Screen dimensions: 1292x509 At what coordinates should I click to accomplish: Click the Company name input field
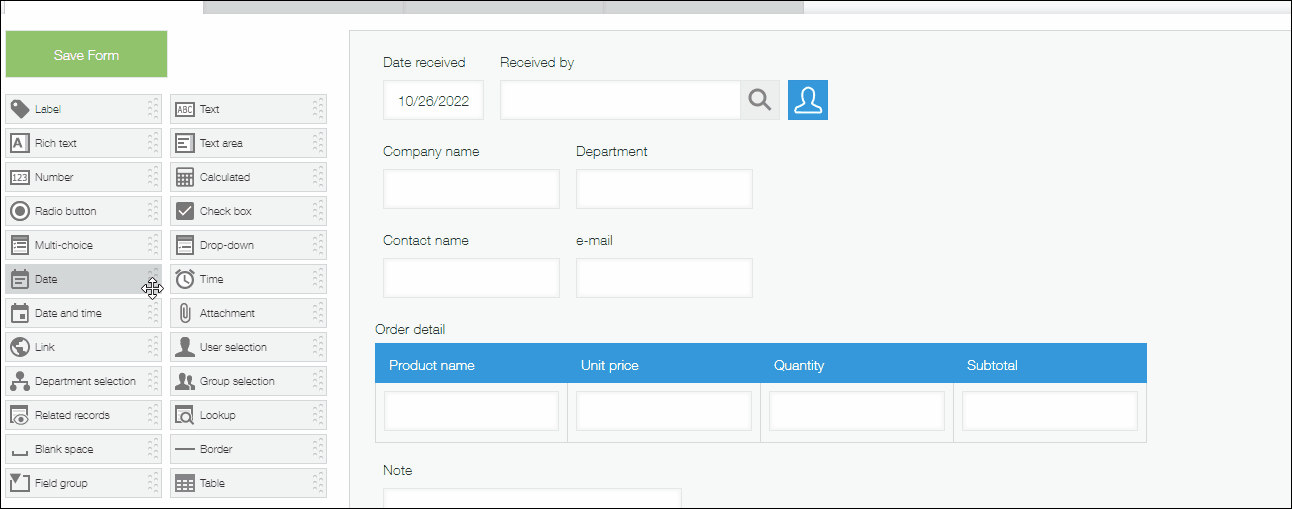point(471,189)
